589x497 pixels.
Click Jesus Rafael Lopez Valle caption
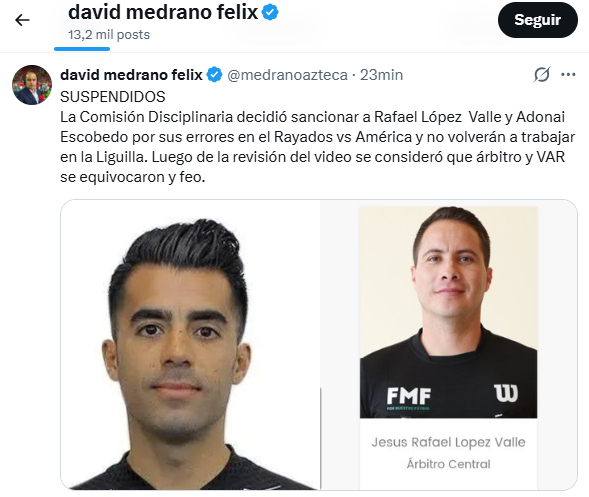449,442
